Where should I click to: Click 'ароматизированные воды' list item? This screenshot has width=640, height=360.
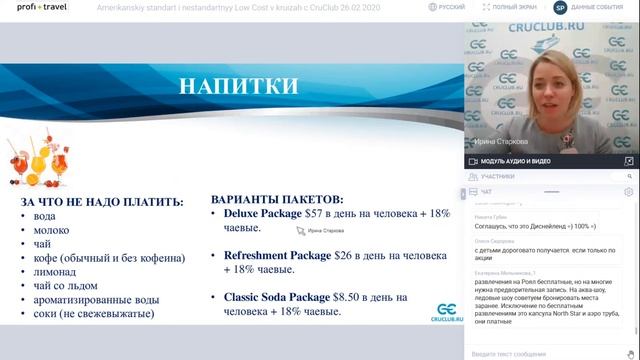96,300
